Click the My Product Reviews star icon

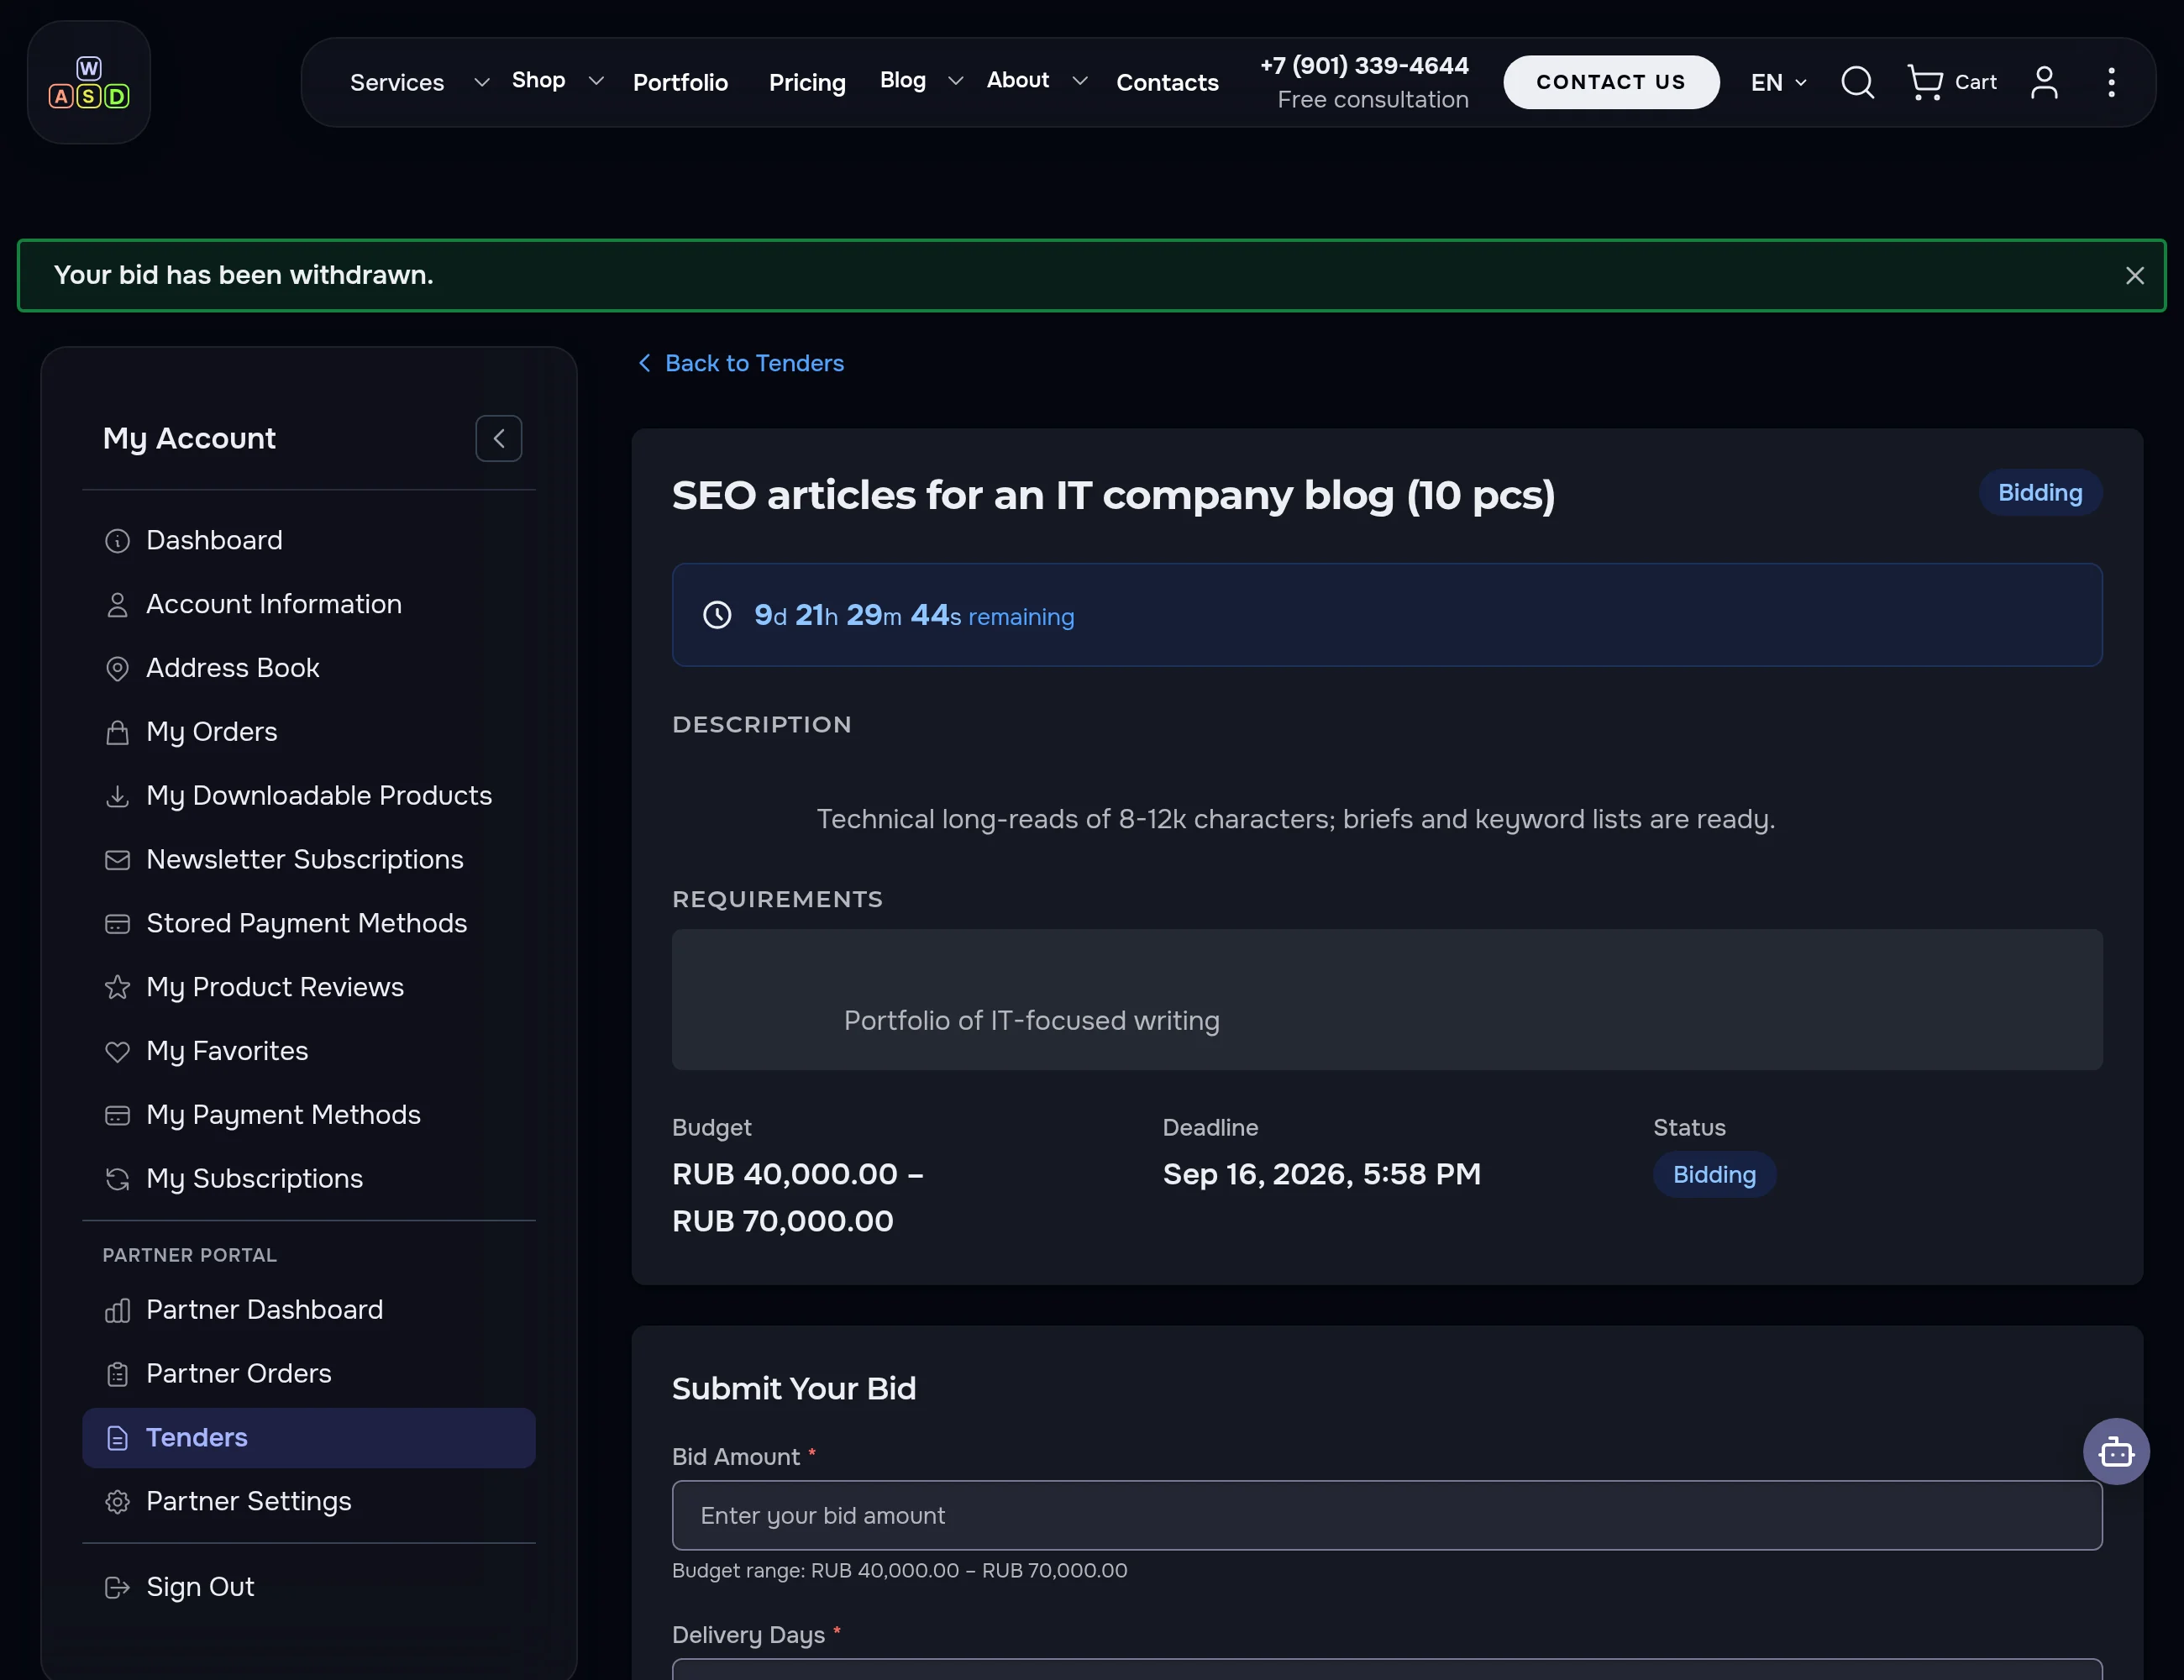click(x=117, y=987)
